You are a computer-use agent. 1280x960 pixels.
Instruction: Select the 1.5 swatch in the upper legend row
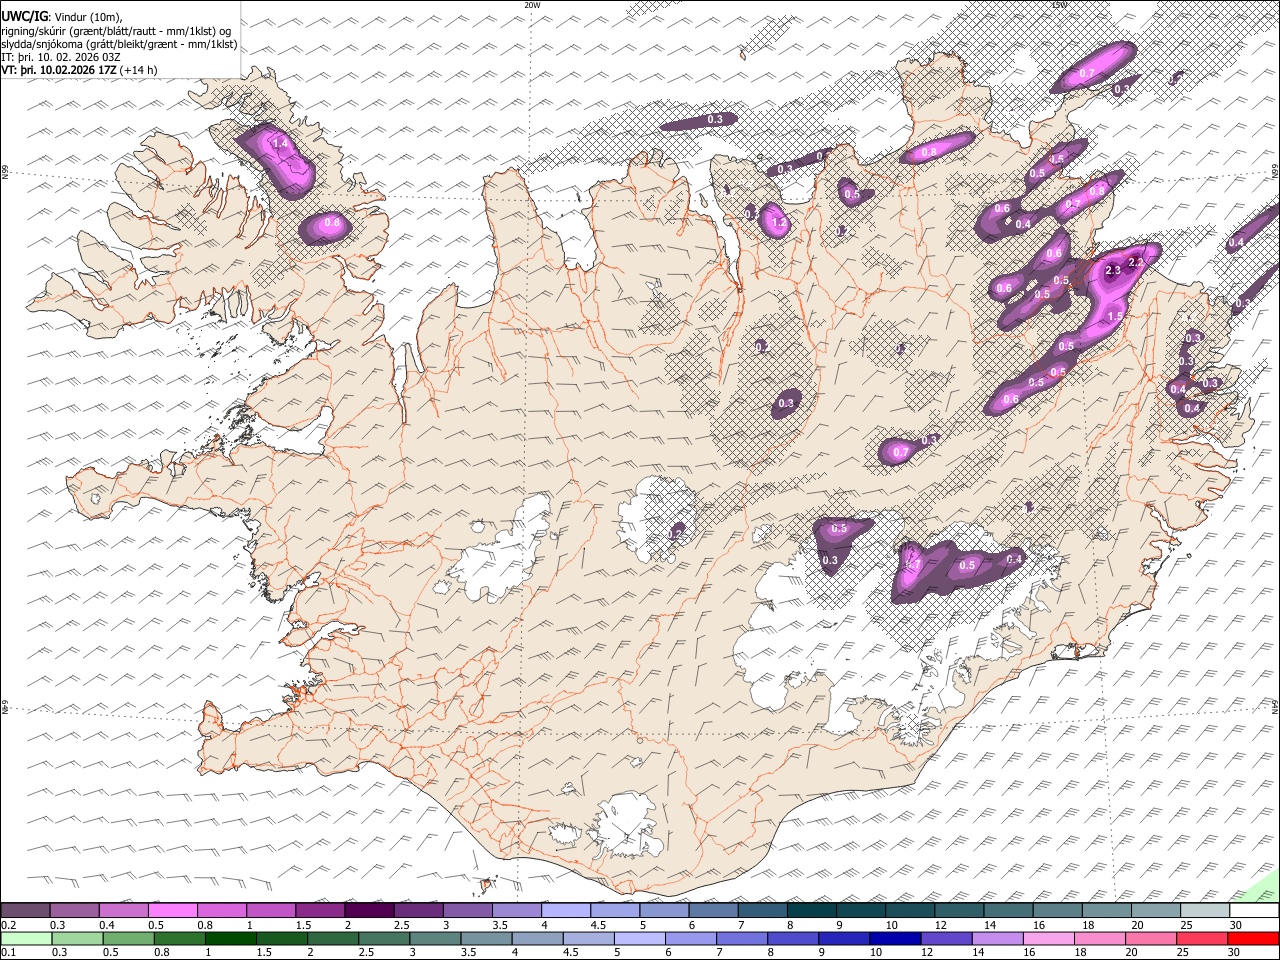321,911
